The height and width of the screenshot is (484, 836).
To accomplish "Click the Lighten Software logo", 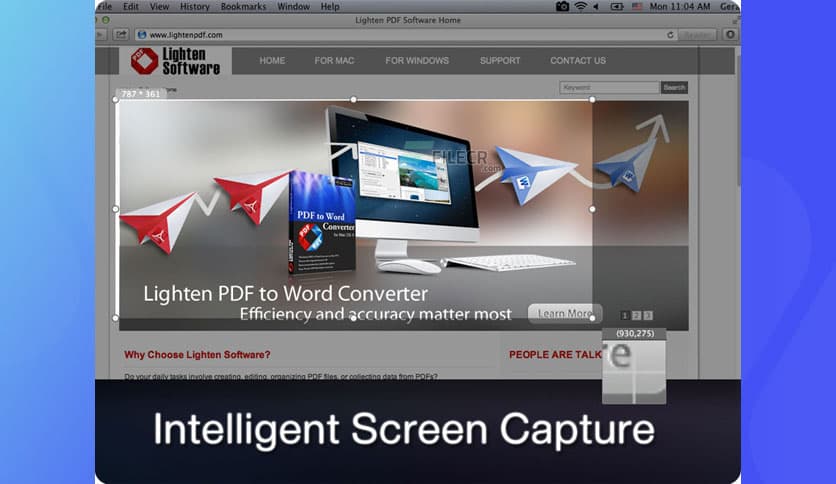I will coord(175,61).
